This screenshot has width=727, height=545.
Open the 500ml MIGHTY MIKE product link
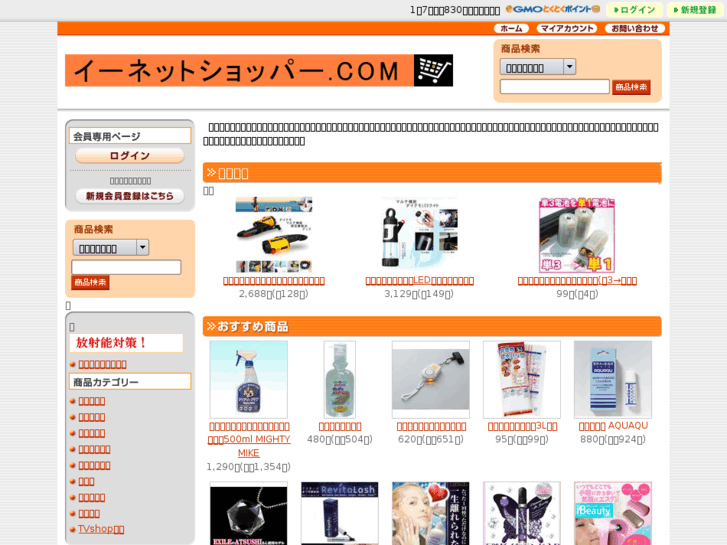tap(249, 439)
